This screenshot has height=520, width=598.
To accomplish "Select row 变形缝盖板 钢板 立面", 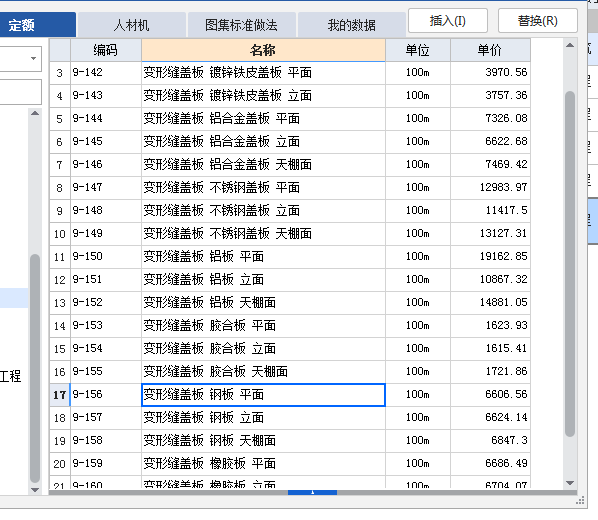I will point(290,417).
